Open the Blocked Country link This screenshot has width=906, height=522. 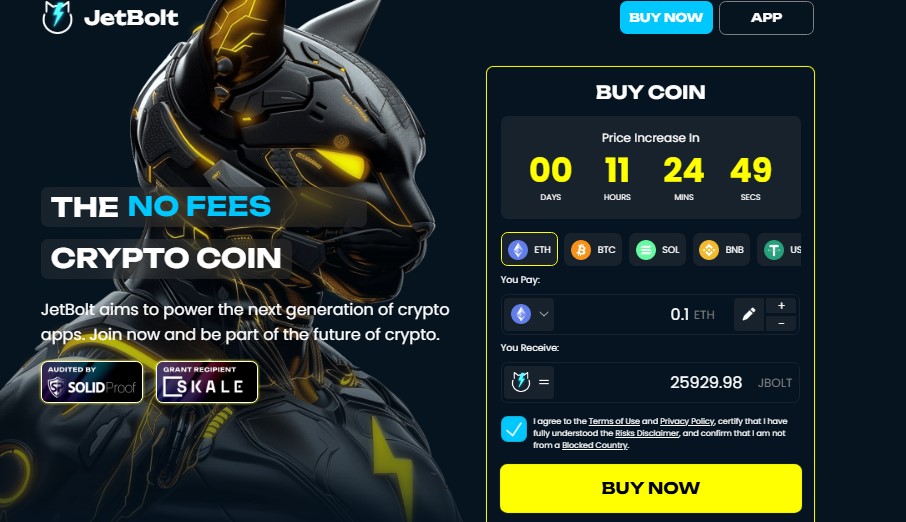pos(595,445)
